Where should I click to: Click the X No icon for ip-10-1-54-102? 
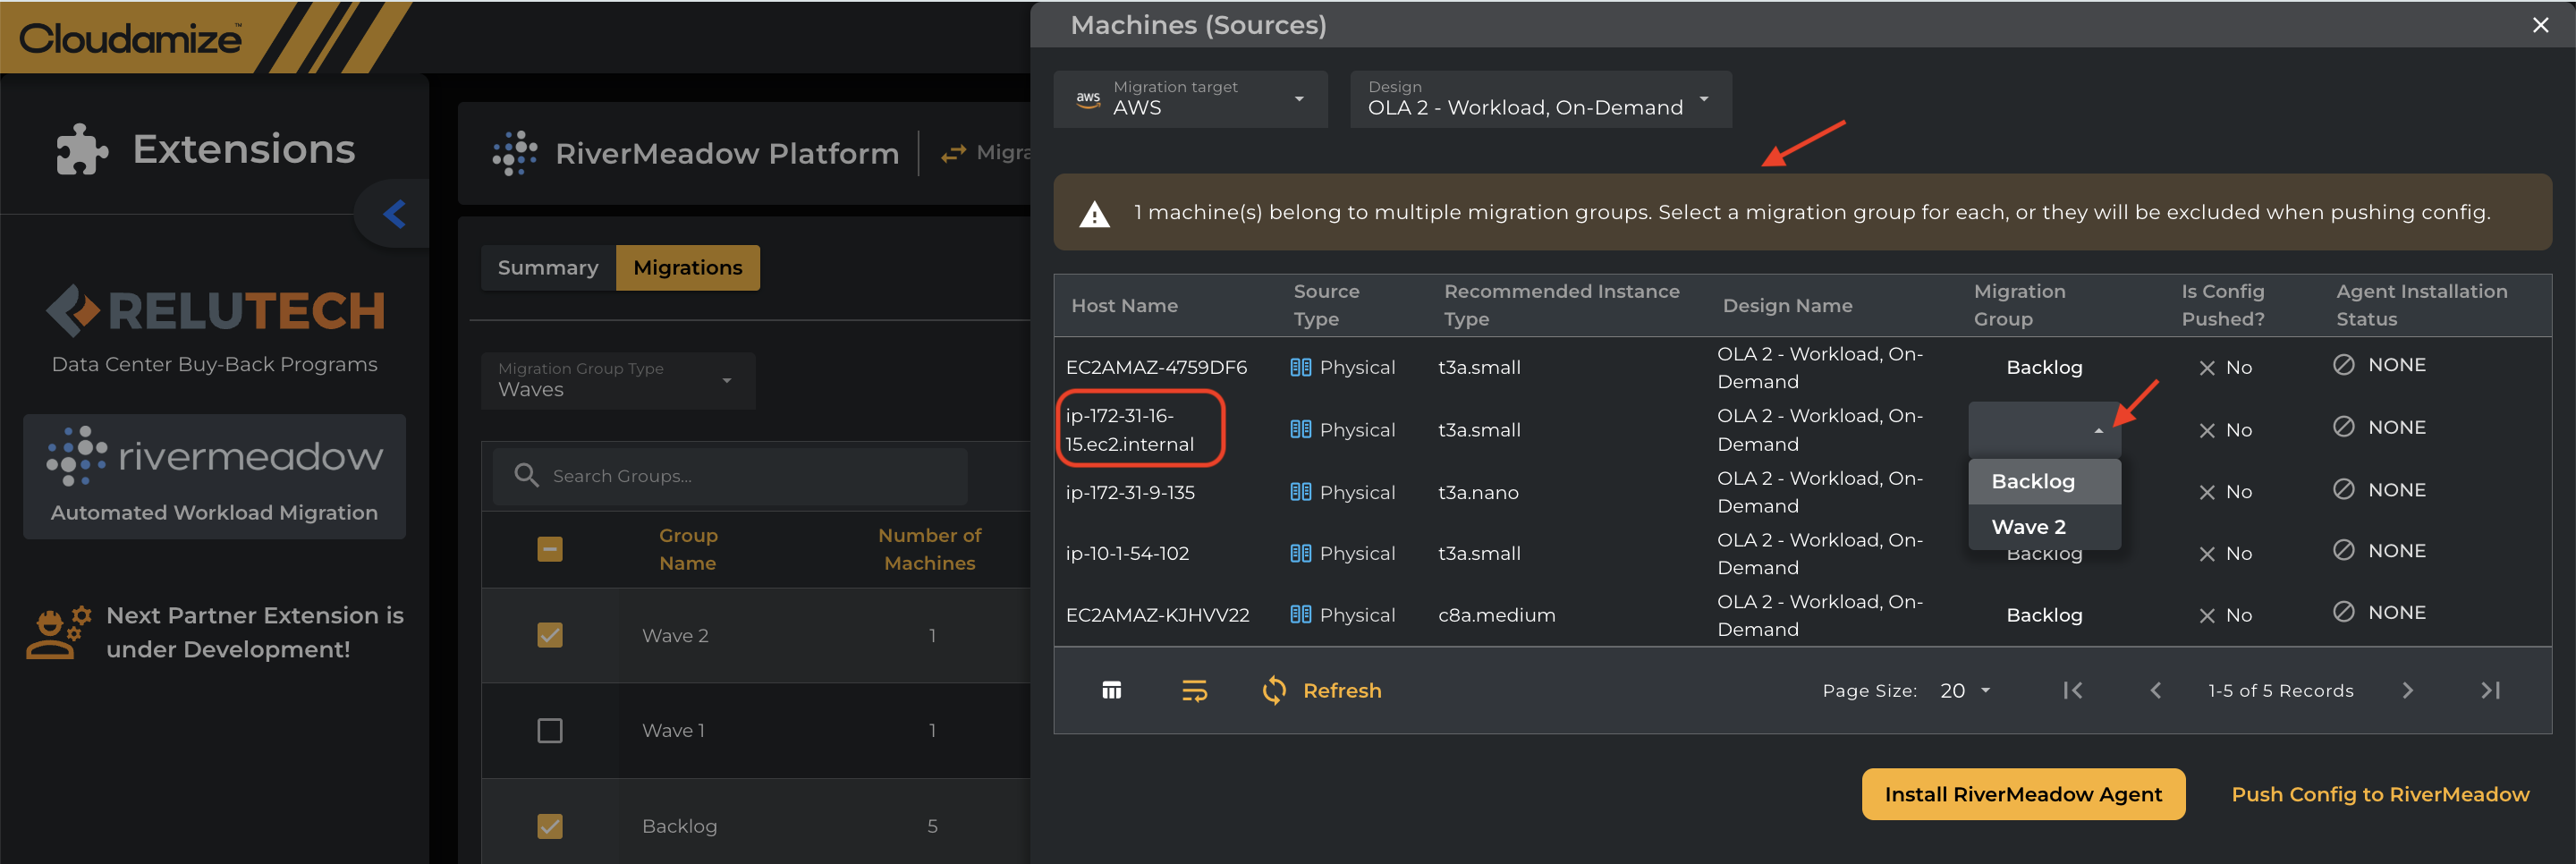click(2207, 554)
